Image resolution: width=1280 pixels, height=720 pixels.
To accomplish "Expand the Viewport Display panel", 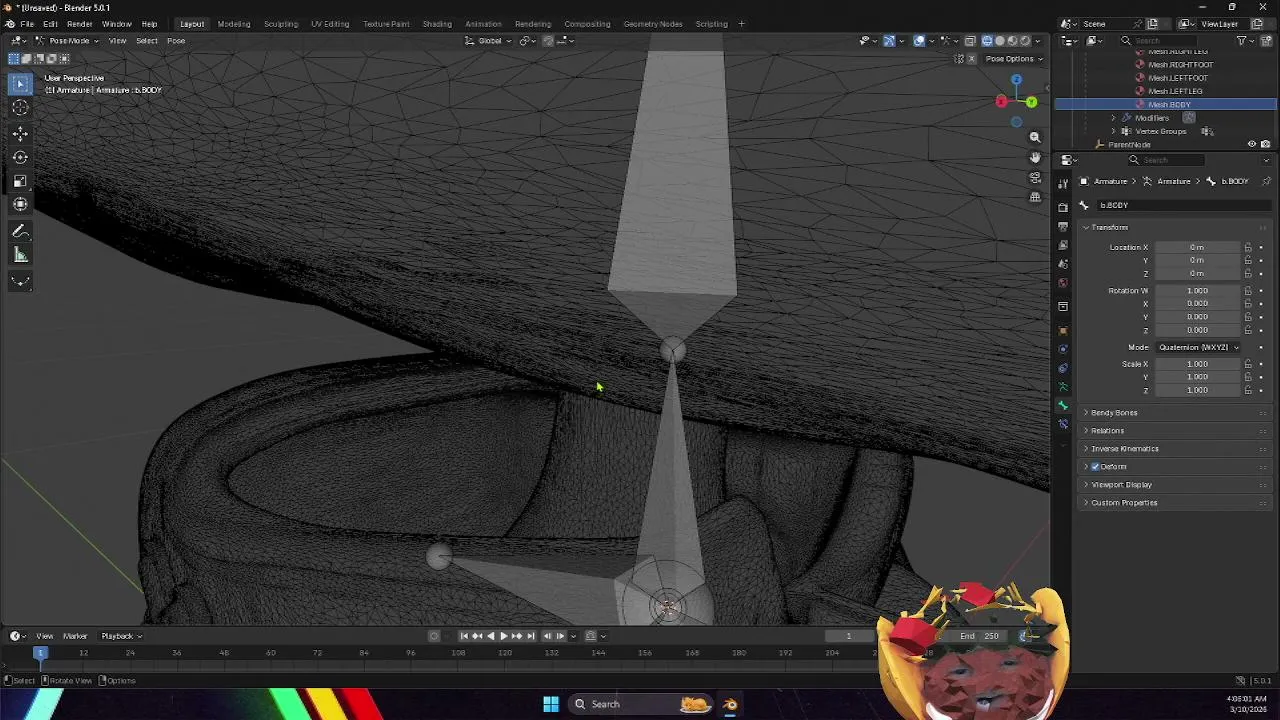I will tap(1121, 485).
